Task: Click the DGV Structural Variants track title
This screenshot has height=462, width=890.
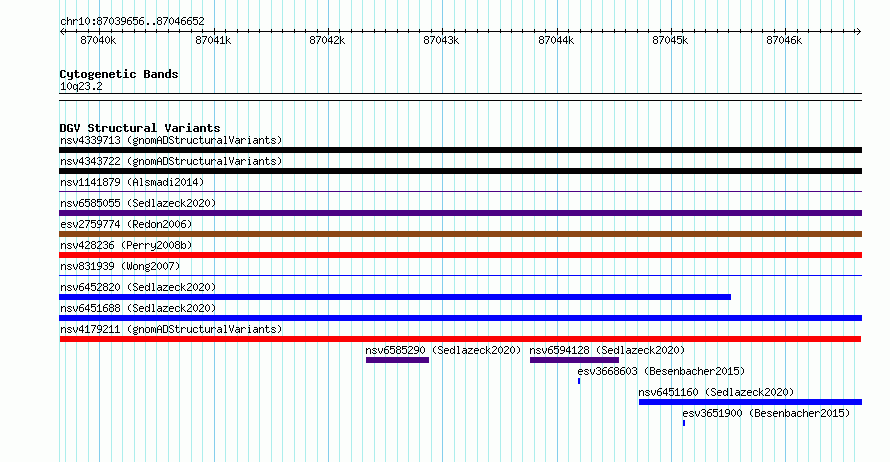Action: 140,128
